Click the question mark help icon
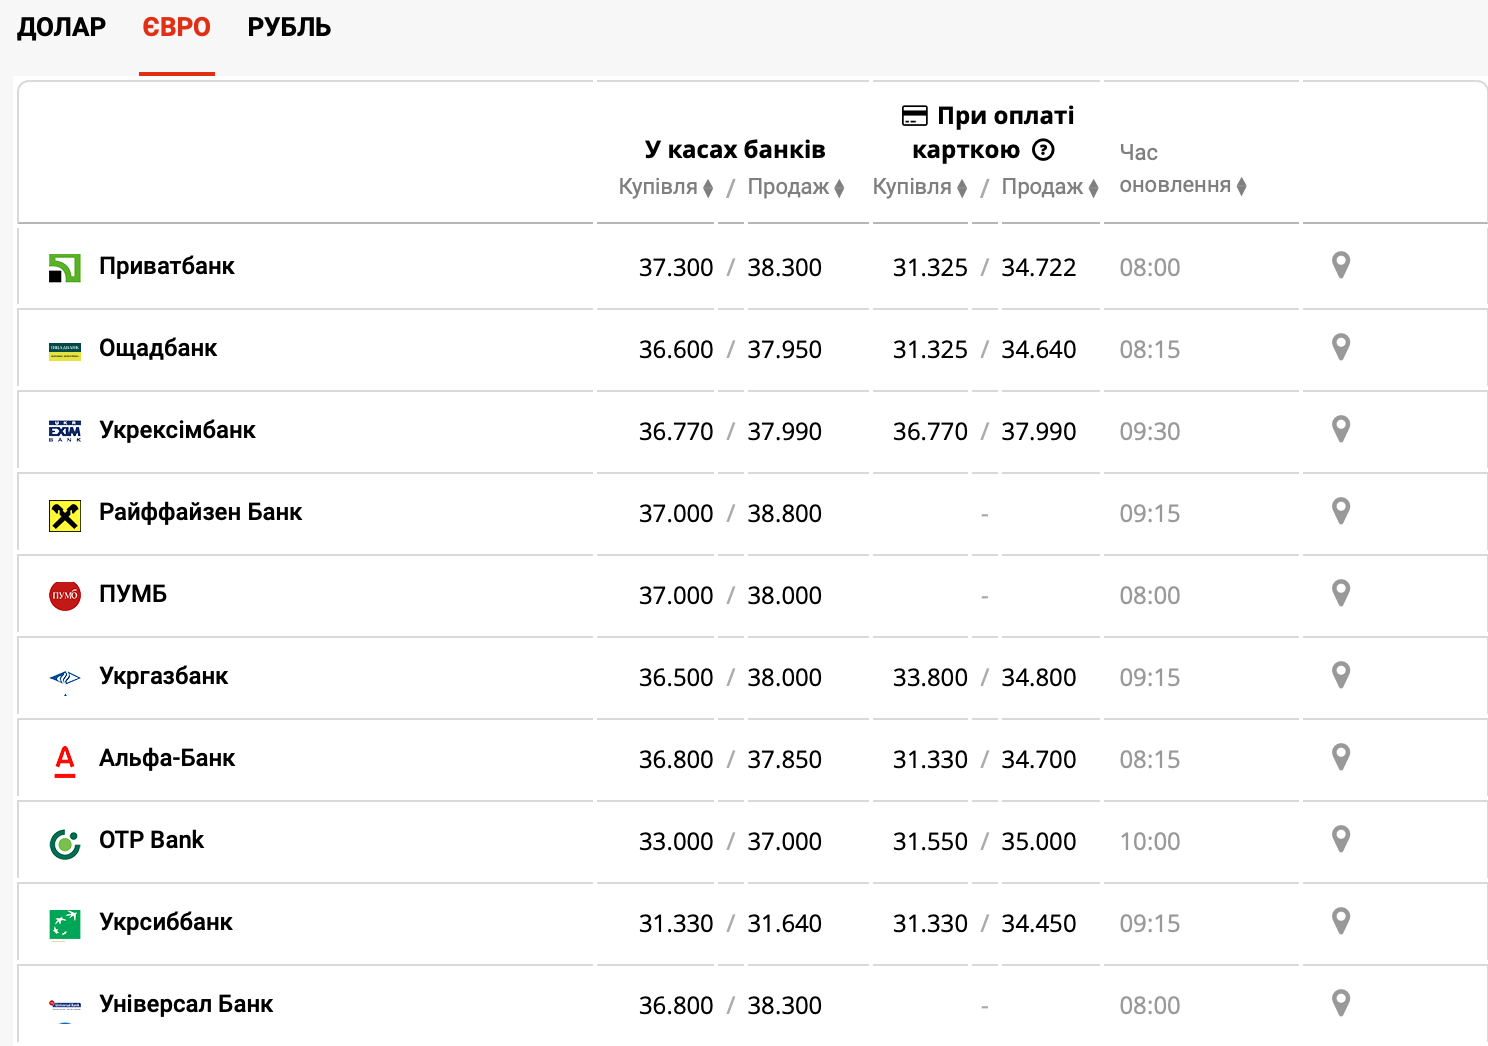Viewport: 1488px width, 1046px height. [1043, 150]
